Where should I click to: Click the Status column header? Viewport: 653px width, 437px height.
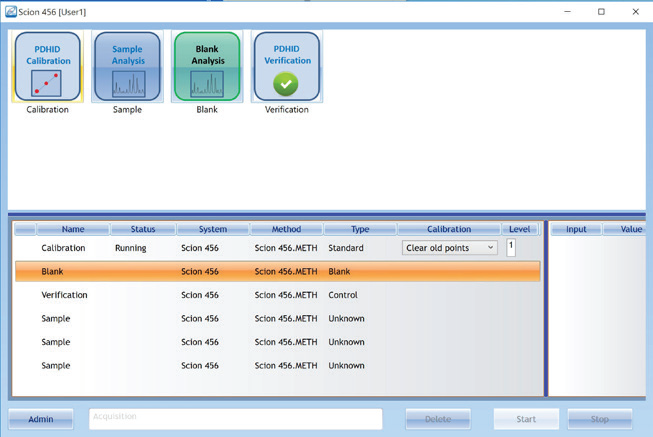(141, 229)
